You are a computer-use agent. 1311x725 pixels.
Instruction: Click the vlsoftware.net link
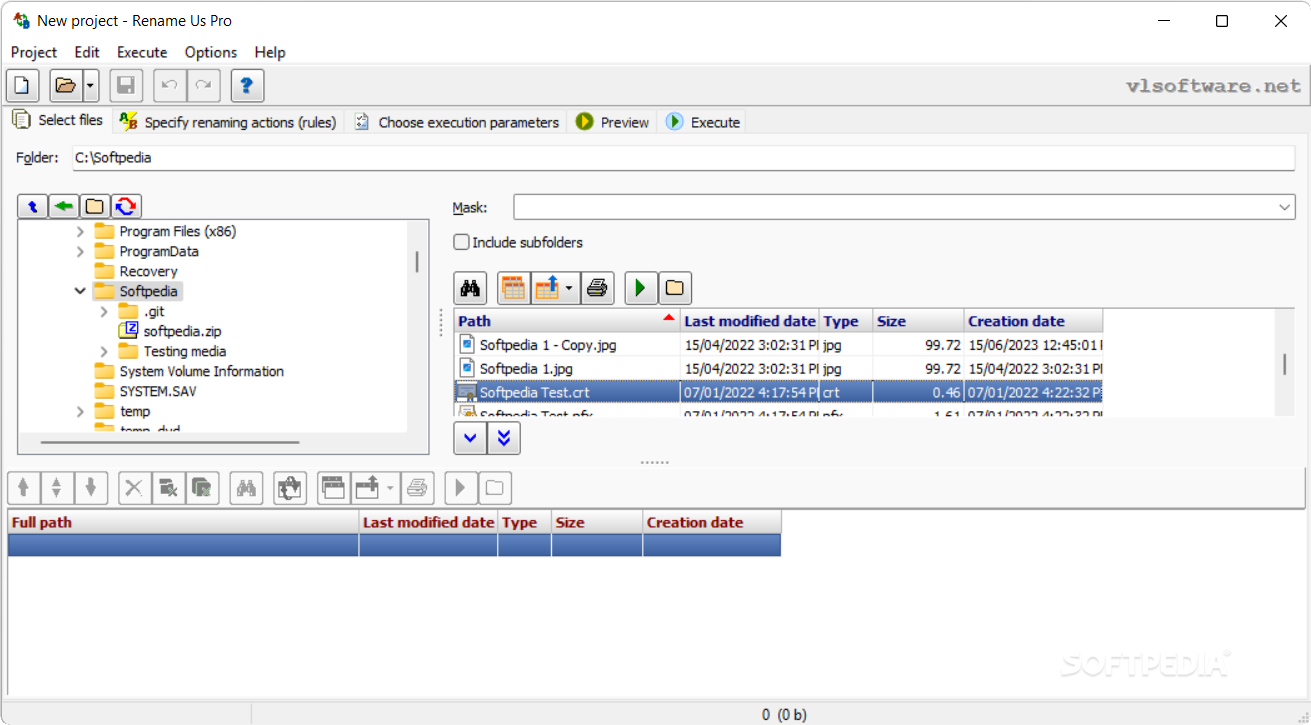pos(1214,86)
